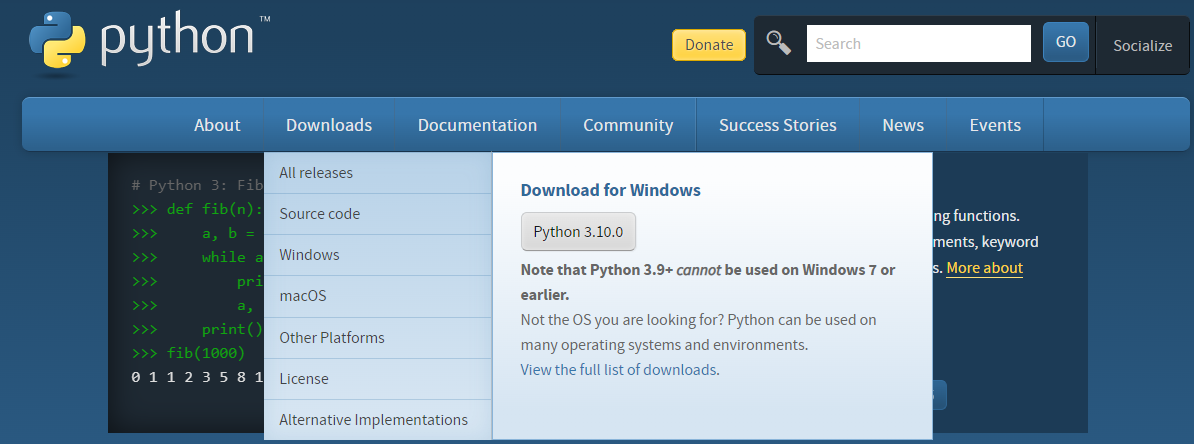Screen dimensions: 1194x444
Task: Open Alternative Implementations entry
Action: point(378,420)
